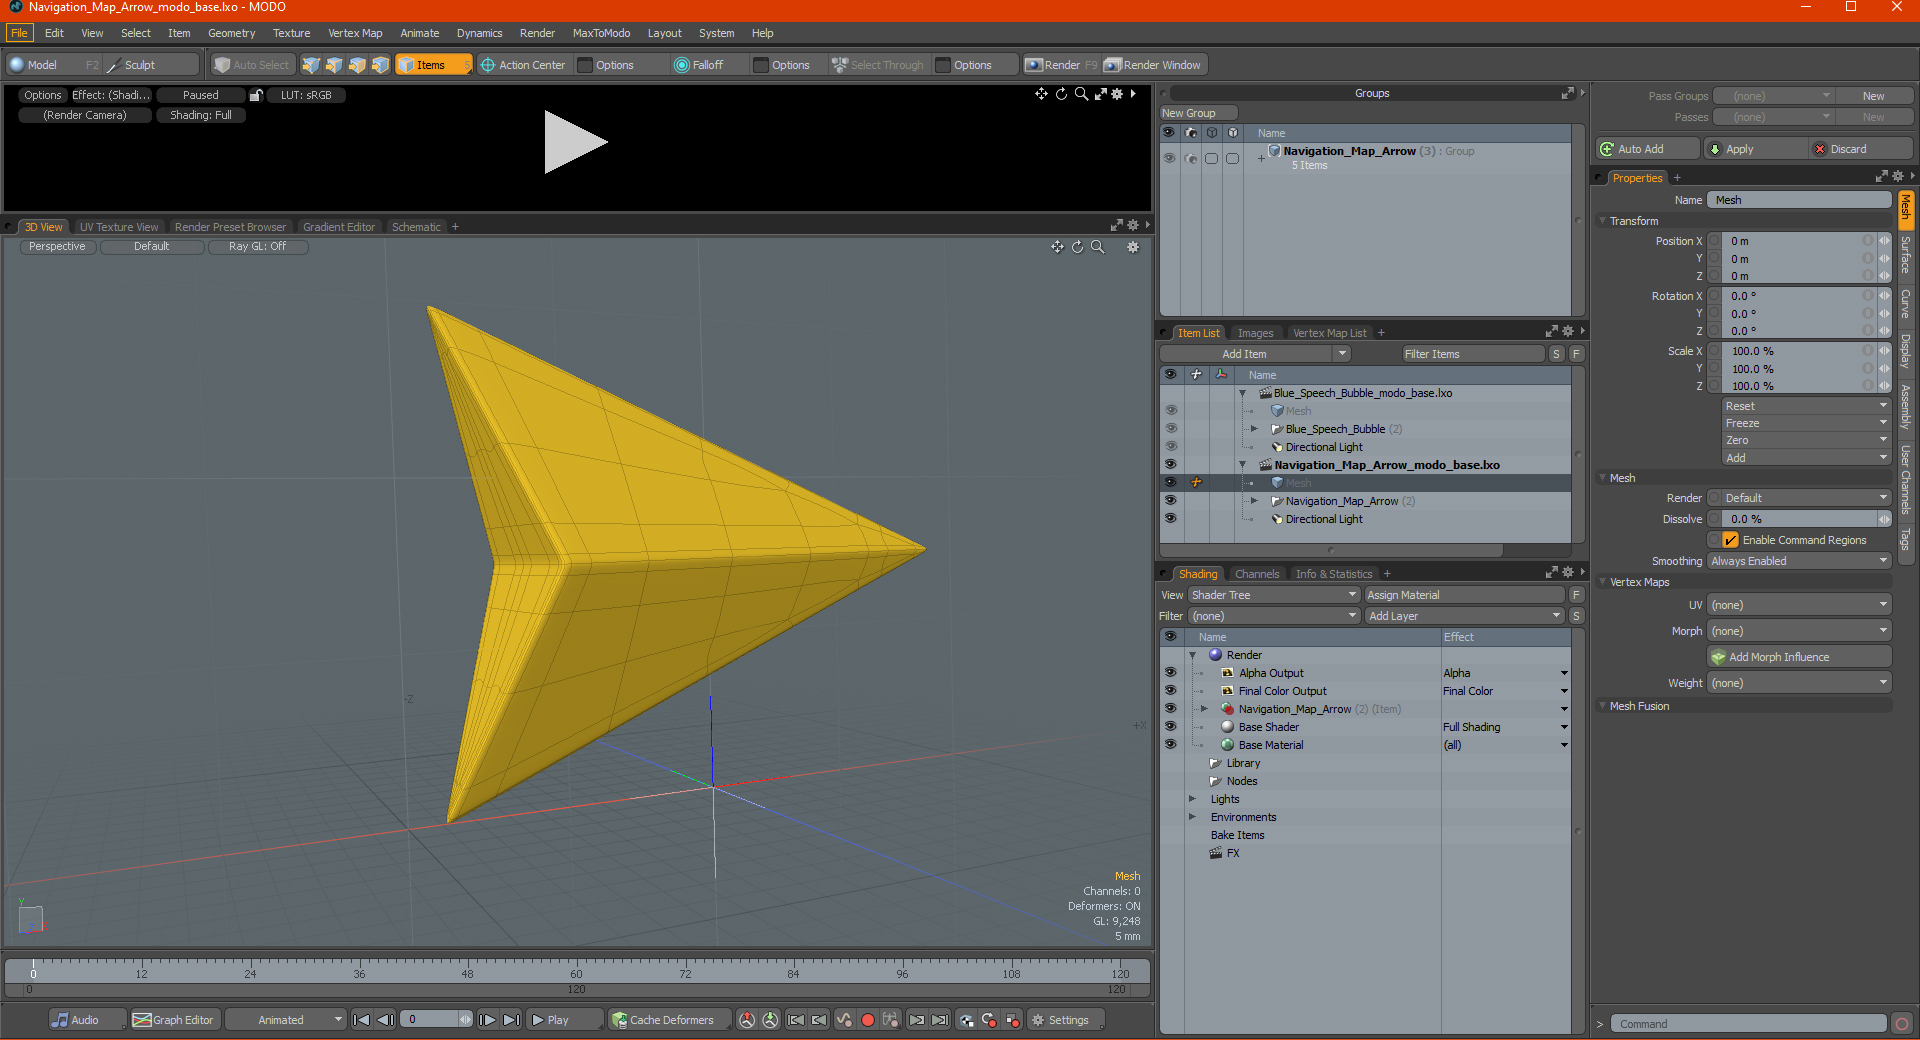Open Shader Tree view dropdown
The height and width of the screenshot is (1040, 1920).
pos(1274,595)
